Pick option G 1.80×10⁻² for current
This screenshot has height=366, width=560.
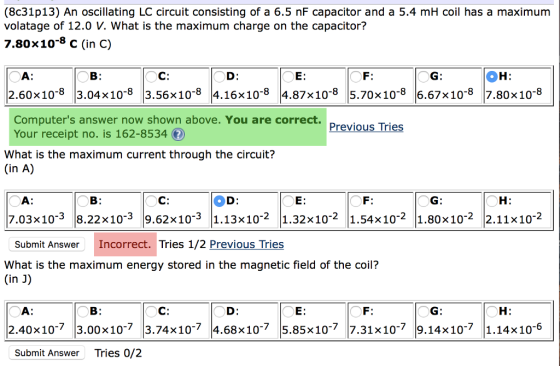click(423, 201)
